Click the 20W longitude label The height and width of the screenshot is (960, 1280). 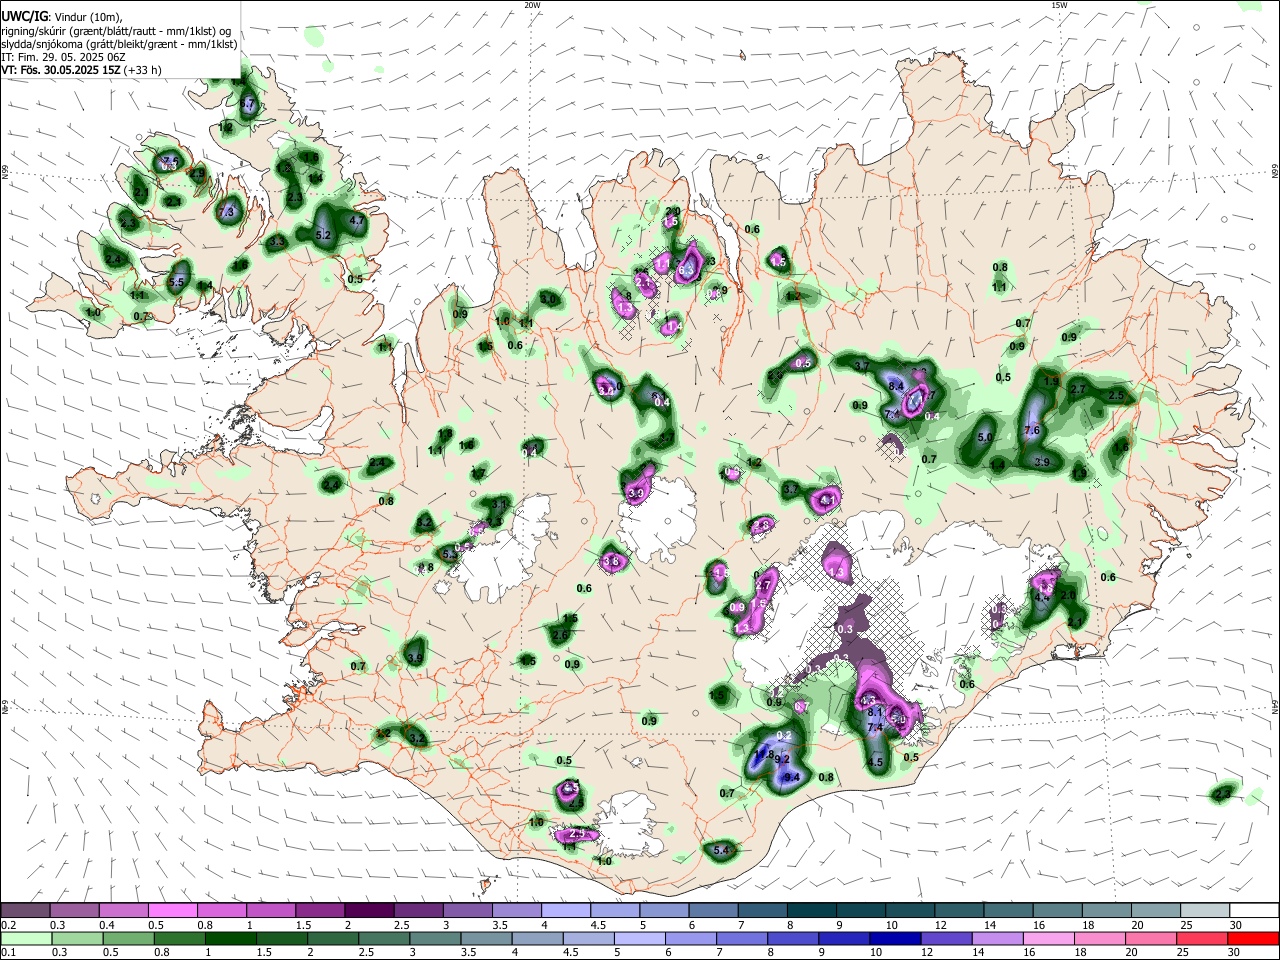point(533,5)
